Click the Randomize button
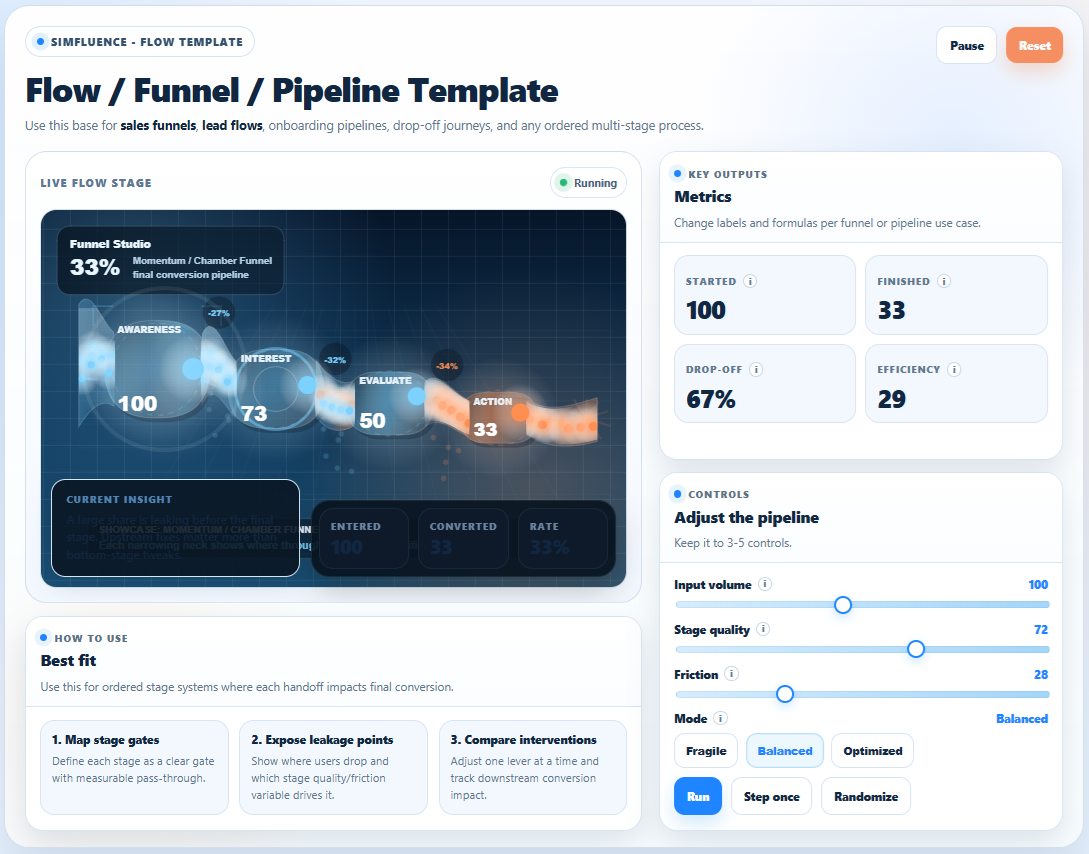1089x854 pixels. [865, 796]
